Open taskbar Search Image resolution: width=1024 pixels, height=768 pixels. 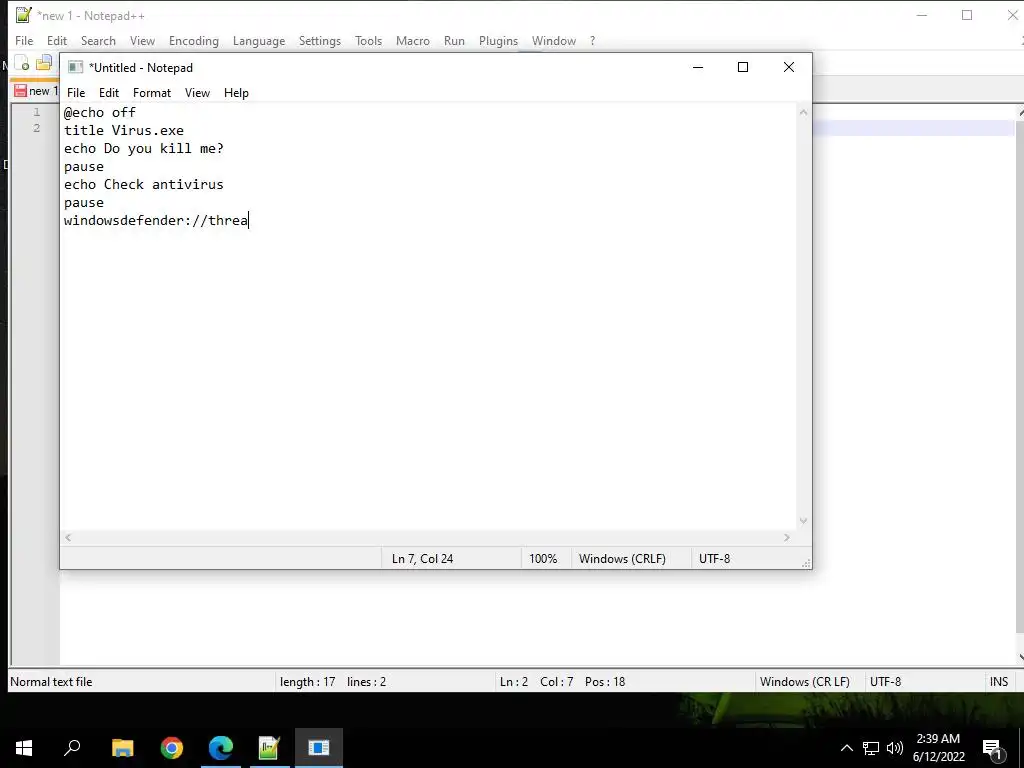click(x=72, y=748)
